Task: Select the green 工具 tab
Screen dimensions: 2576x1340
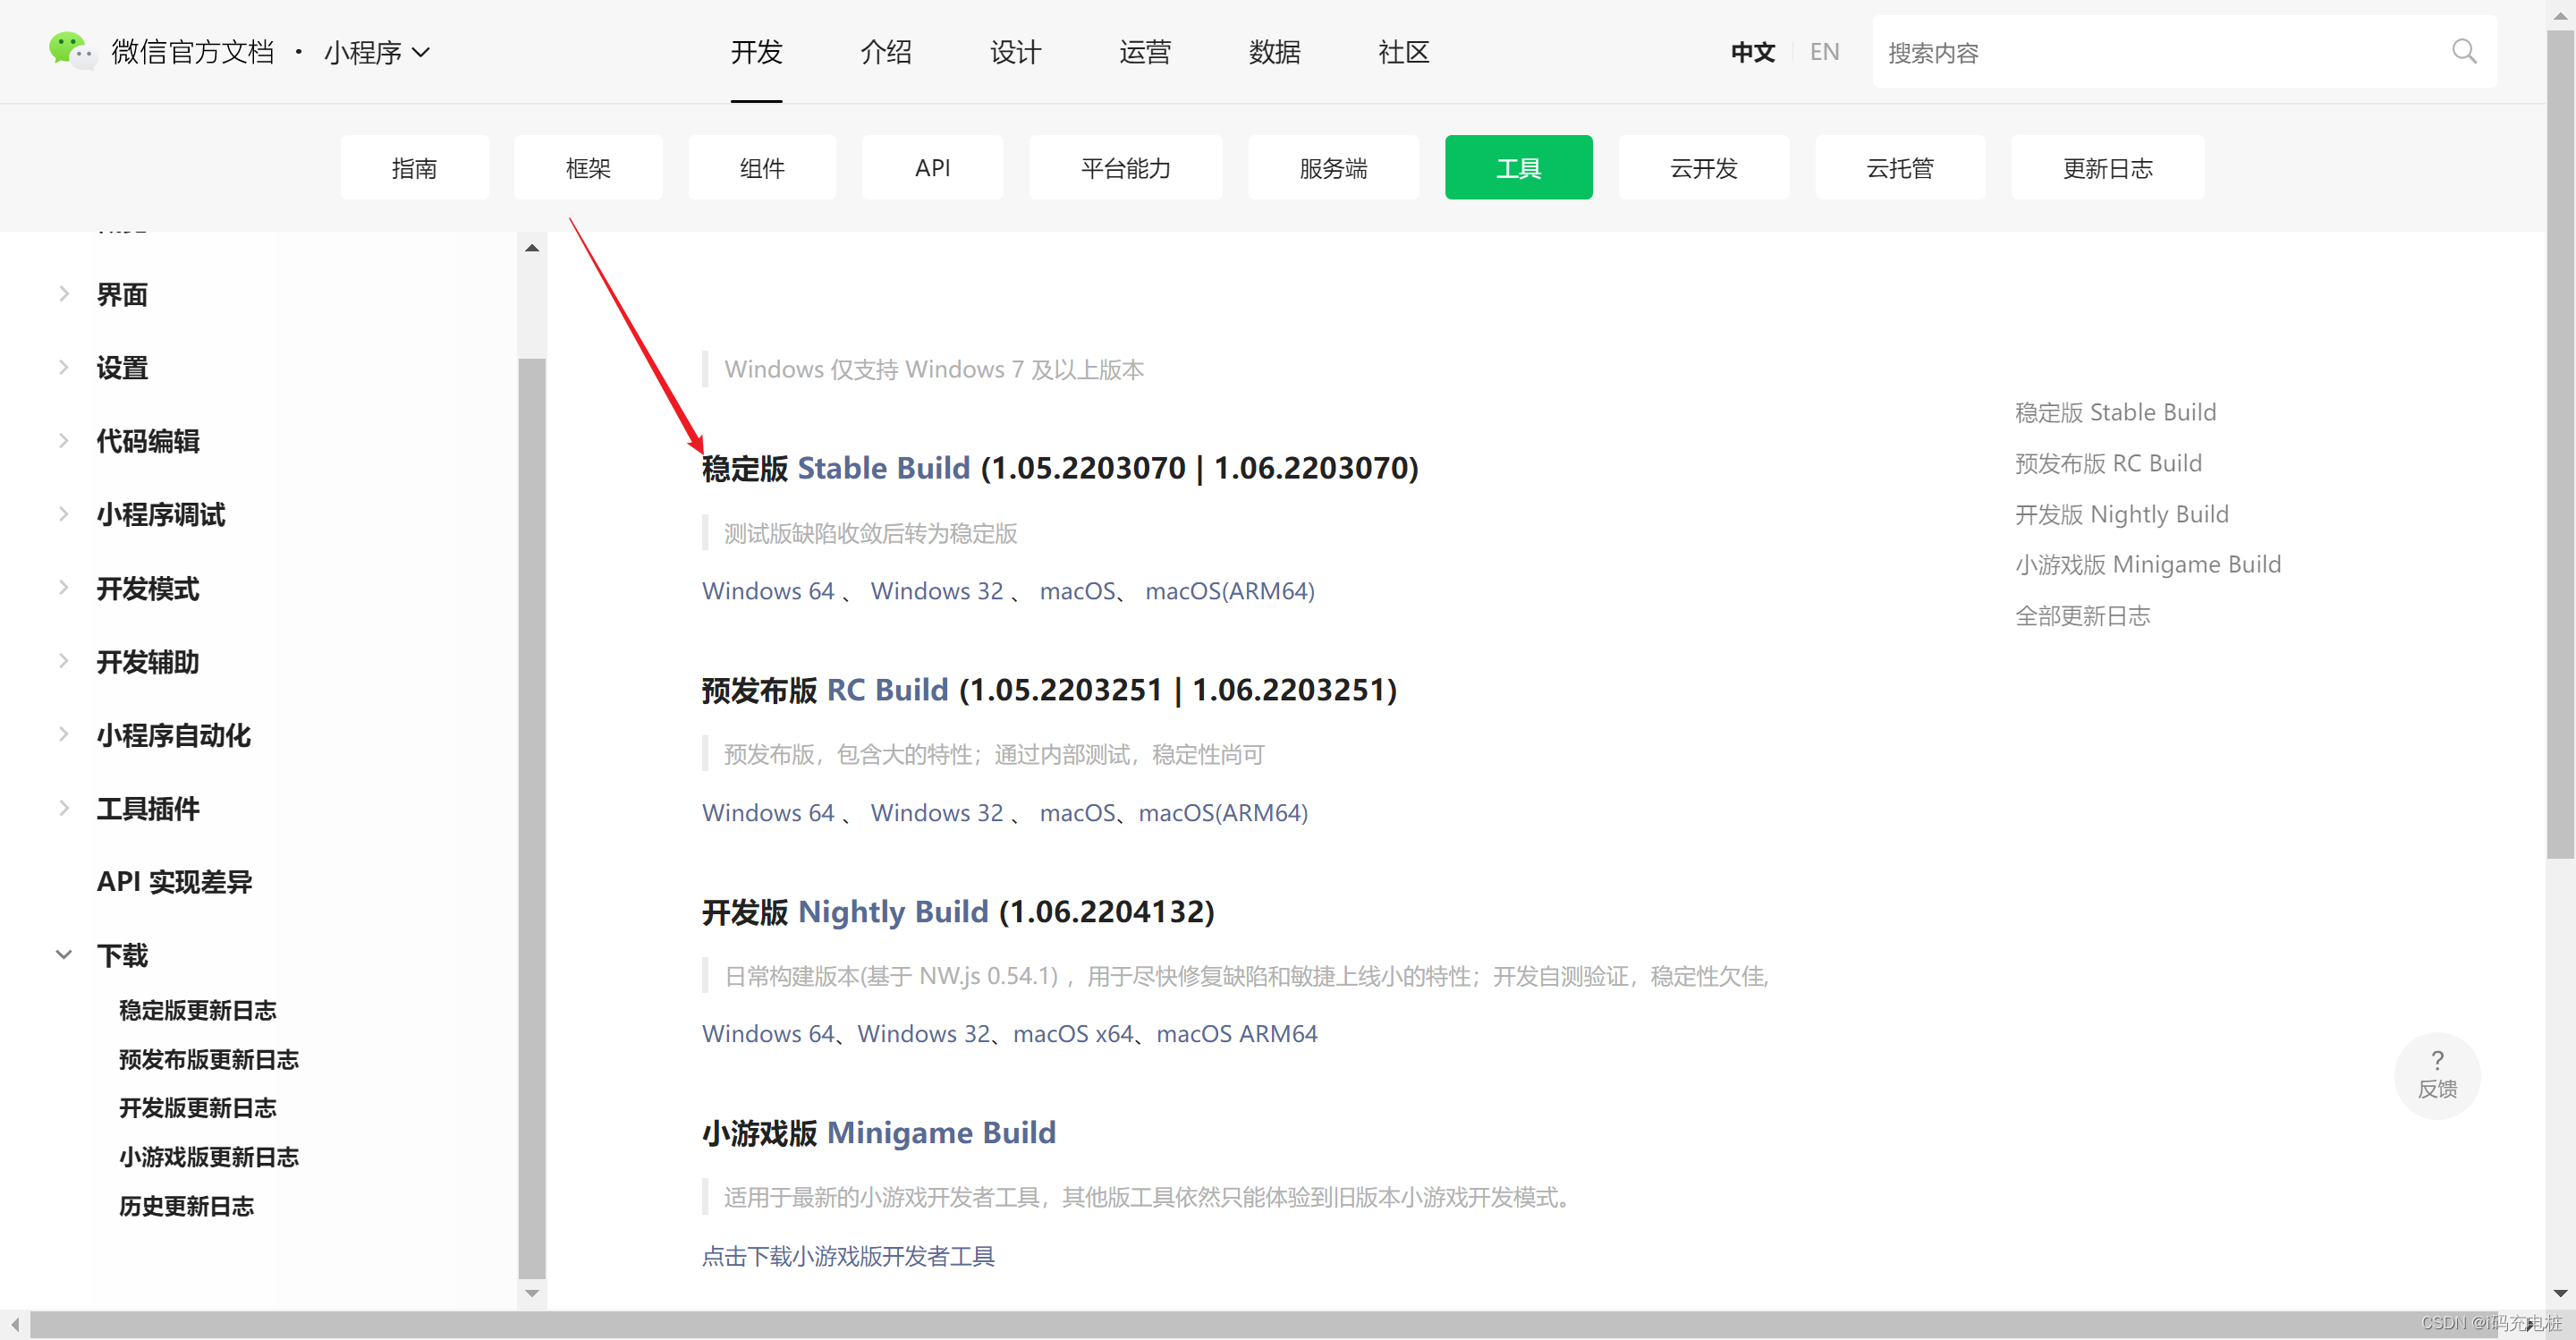Action: [x=1518, y=167]
